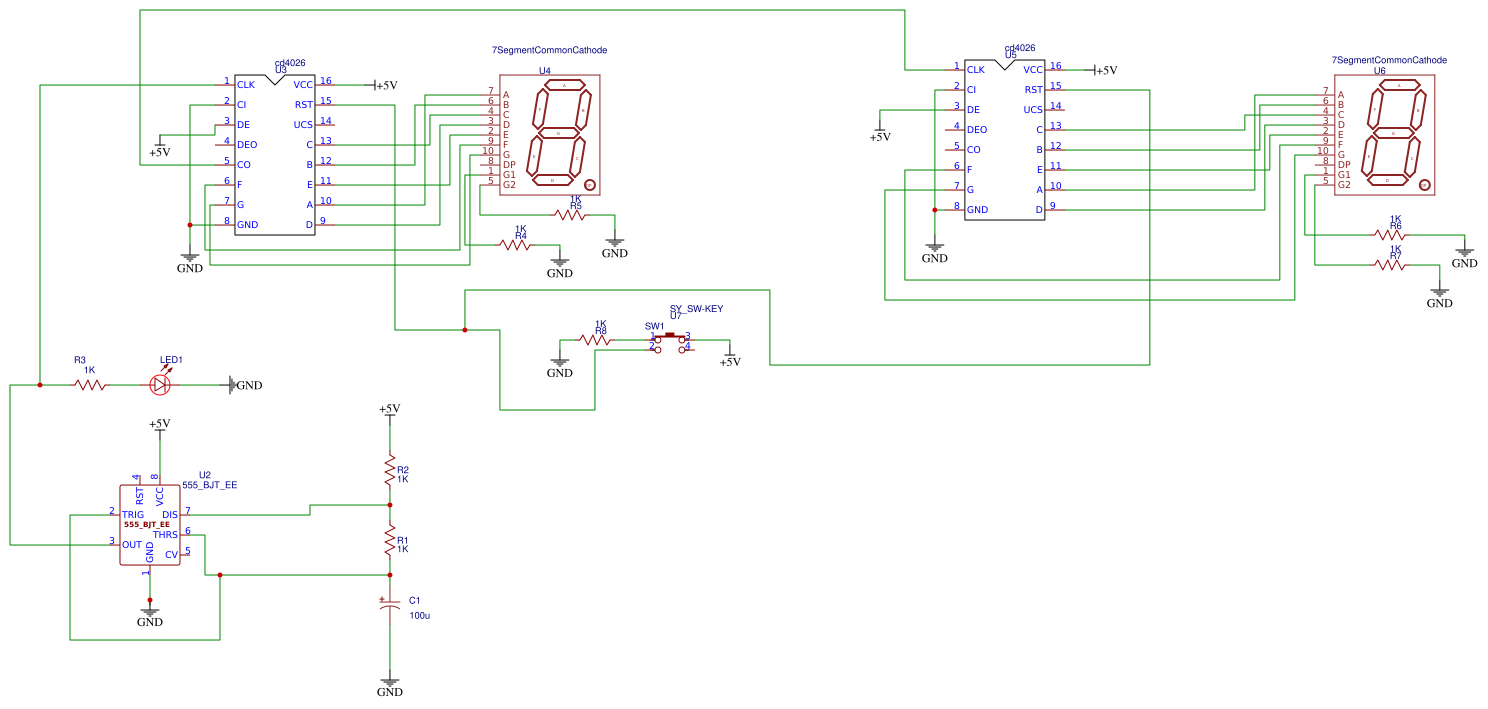Select the SW1 push-button switch
This screenshot has width=1488, height=709.
tap(671, 342)
